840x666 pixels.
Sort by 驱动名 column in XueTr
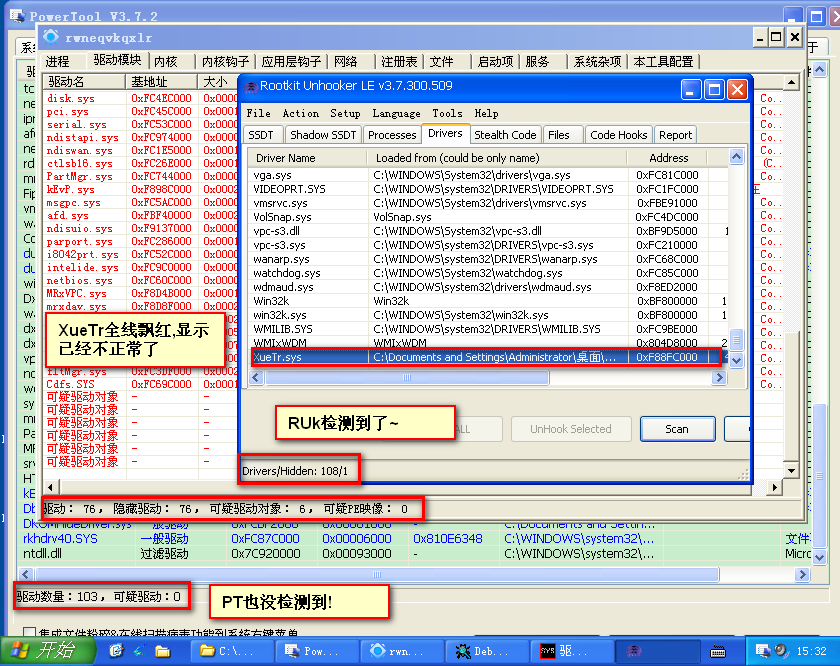coord(84,82)
